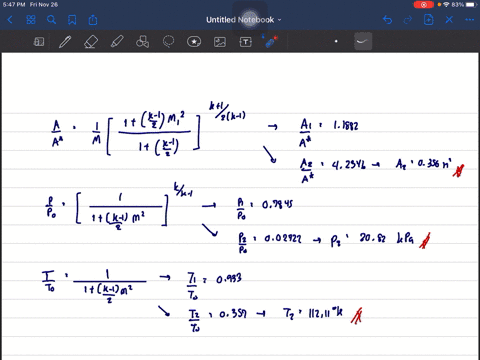Add a new page

click(x=428, y=20)
